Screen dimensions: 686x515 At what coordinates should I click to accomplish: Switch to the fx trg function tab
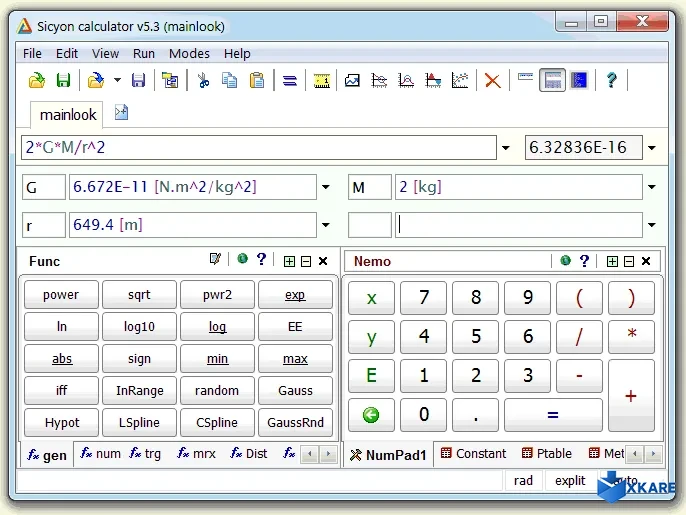click(145, 454)
